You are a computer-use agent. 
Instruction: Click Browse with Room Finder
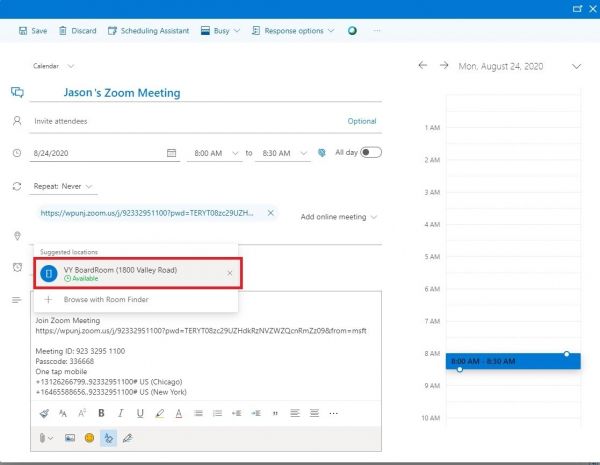[x=107, y=299]
